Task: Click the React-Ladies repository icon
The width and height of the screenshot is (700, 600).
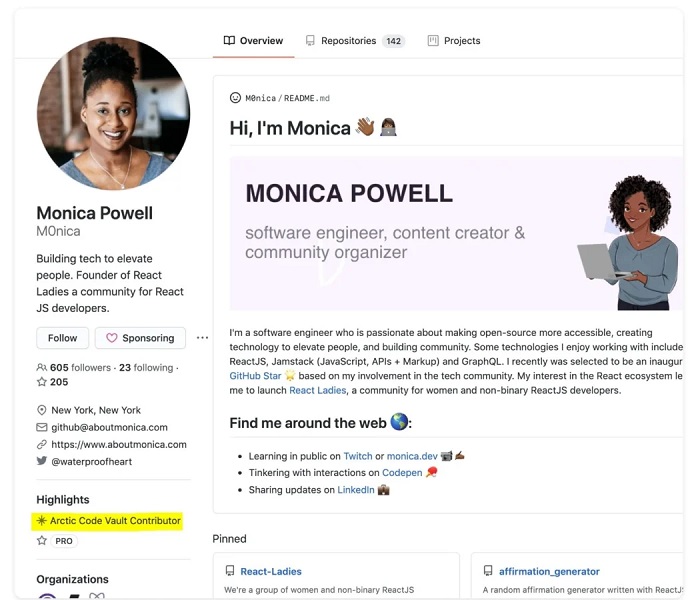Action: tap(230, 571)
